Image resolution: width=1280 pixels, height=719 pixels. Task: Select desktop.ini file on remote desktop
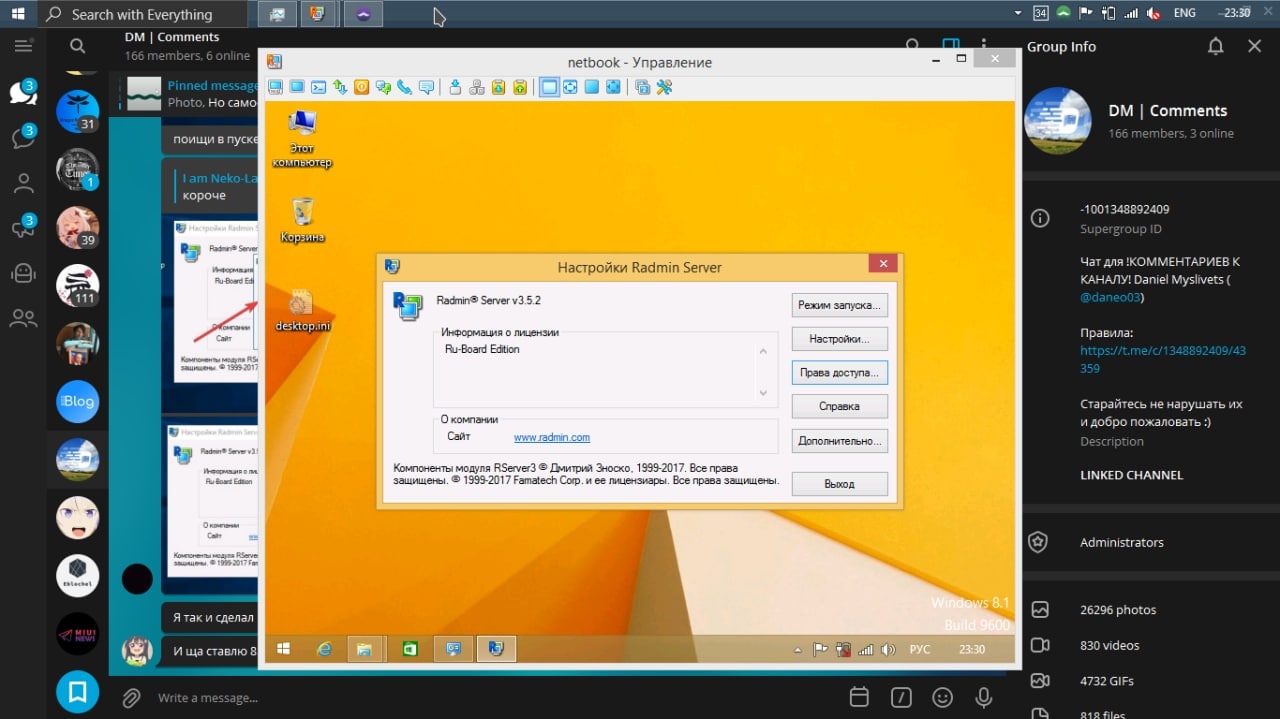(x=302, y=310)
